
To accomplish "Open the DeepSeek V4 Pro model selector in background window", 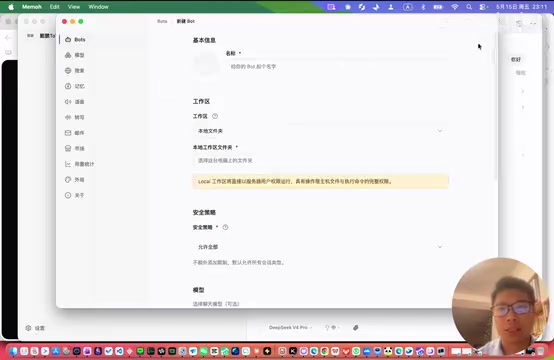I will (290, 327).
